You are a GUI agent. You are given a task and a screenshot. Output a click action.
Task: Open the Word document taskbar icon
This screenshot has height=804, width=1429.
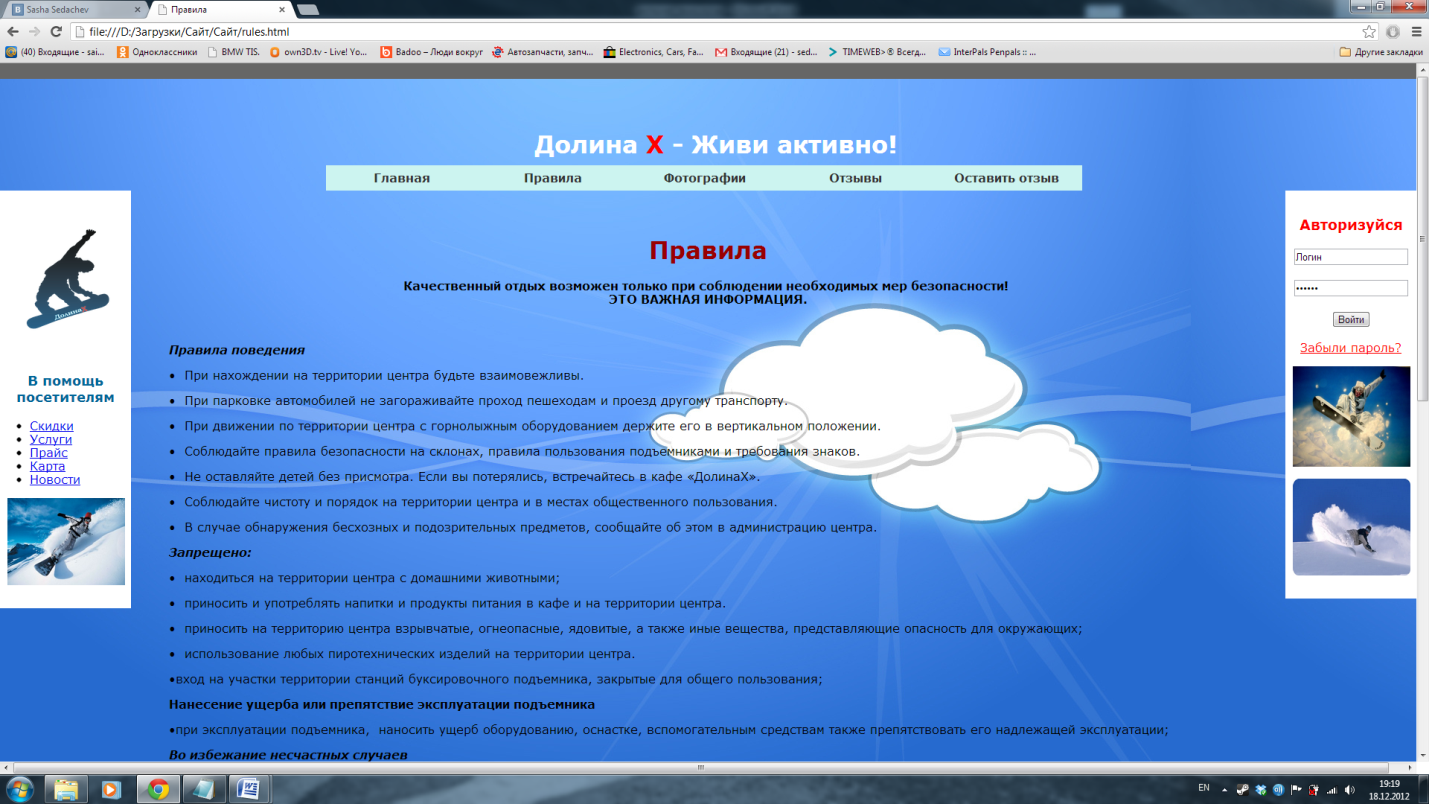[x=247, y=789]
